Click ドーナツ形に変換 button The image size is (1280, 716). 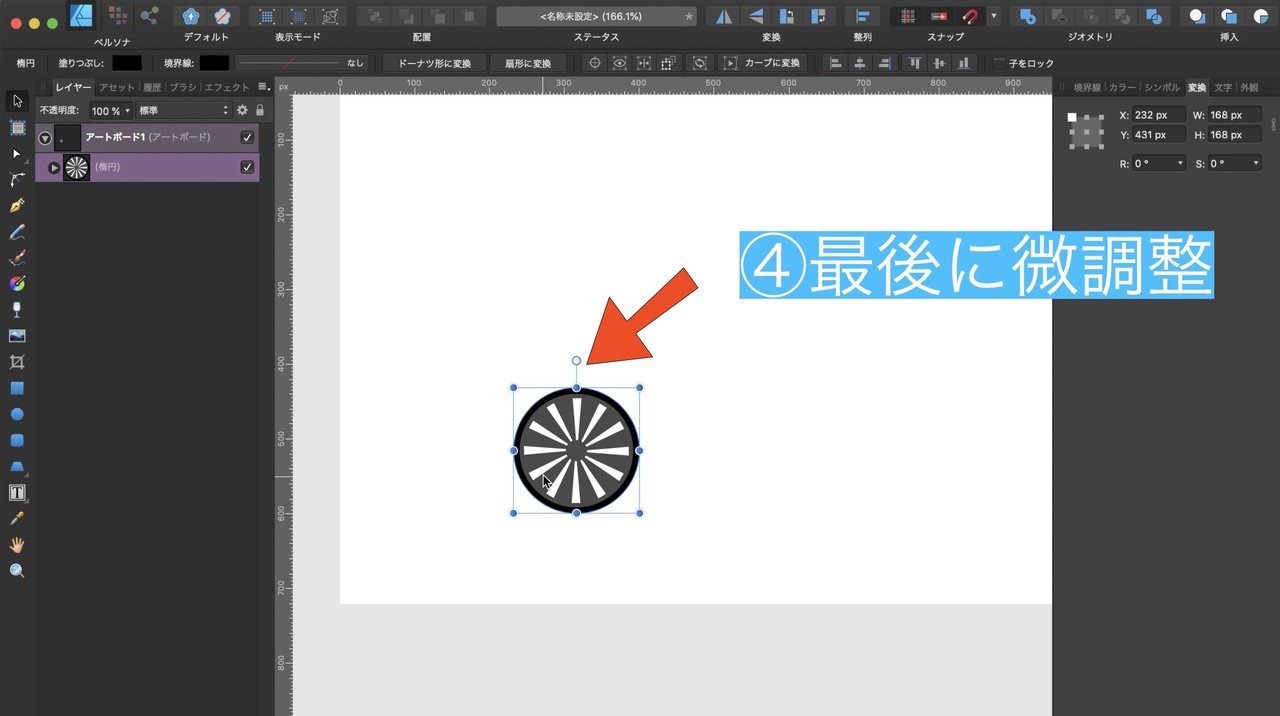point(435,63)
